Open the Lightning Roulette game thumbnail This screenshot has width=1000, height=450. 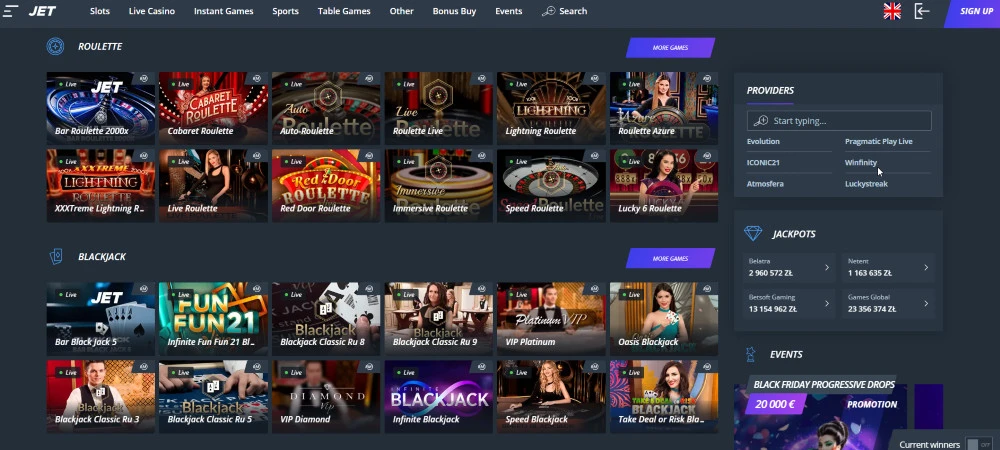(551, 108)
